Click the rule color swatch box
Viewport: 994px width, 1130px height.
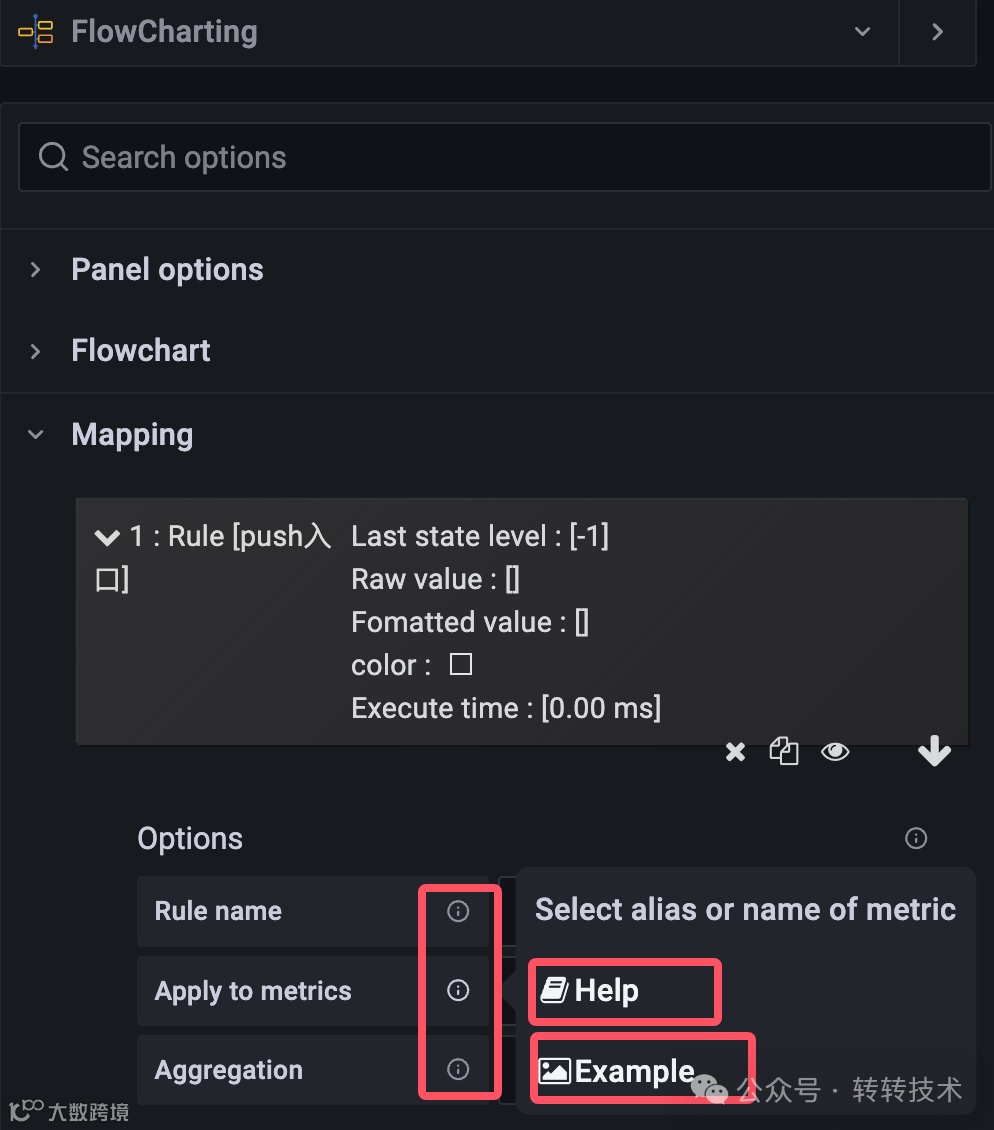[460, 665]
